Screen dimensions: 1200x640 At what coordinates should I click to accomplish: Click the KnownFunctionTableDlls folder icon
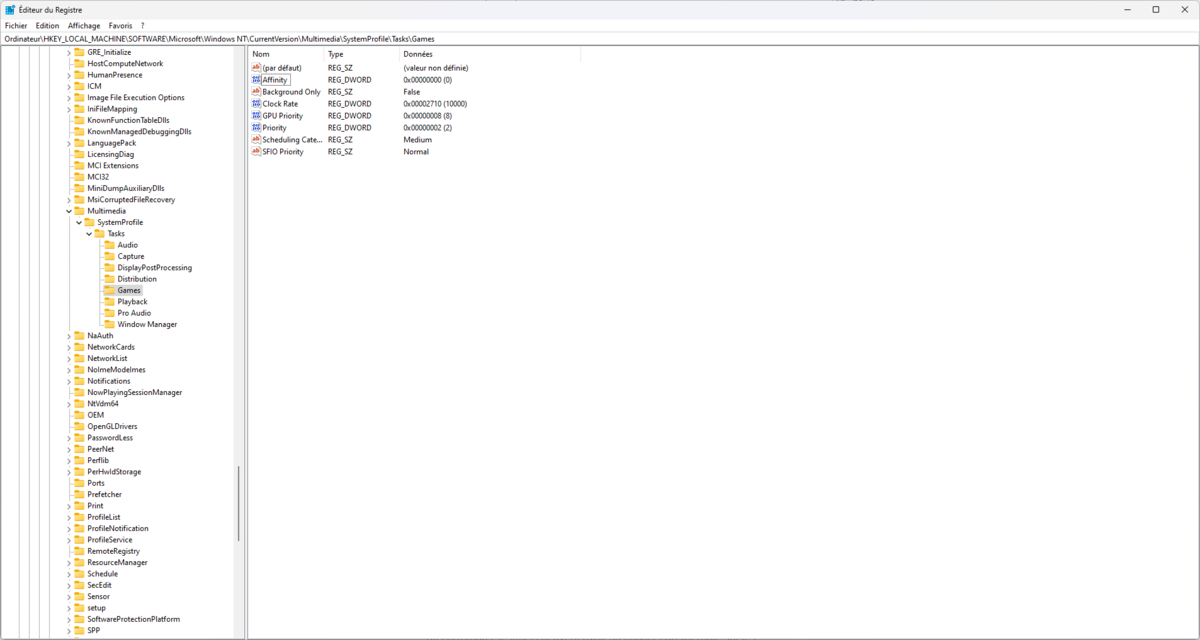[x=79, y=120]
